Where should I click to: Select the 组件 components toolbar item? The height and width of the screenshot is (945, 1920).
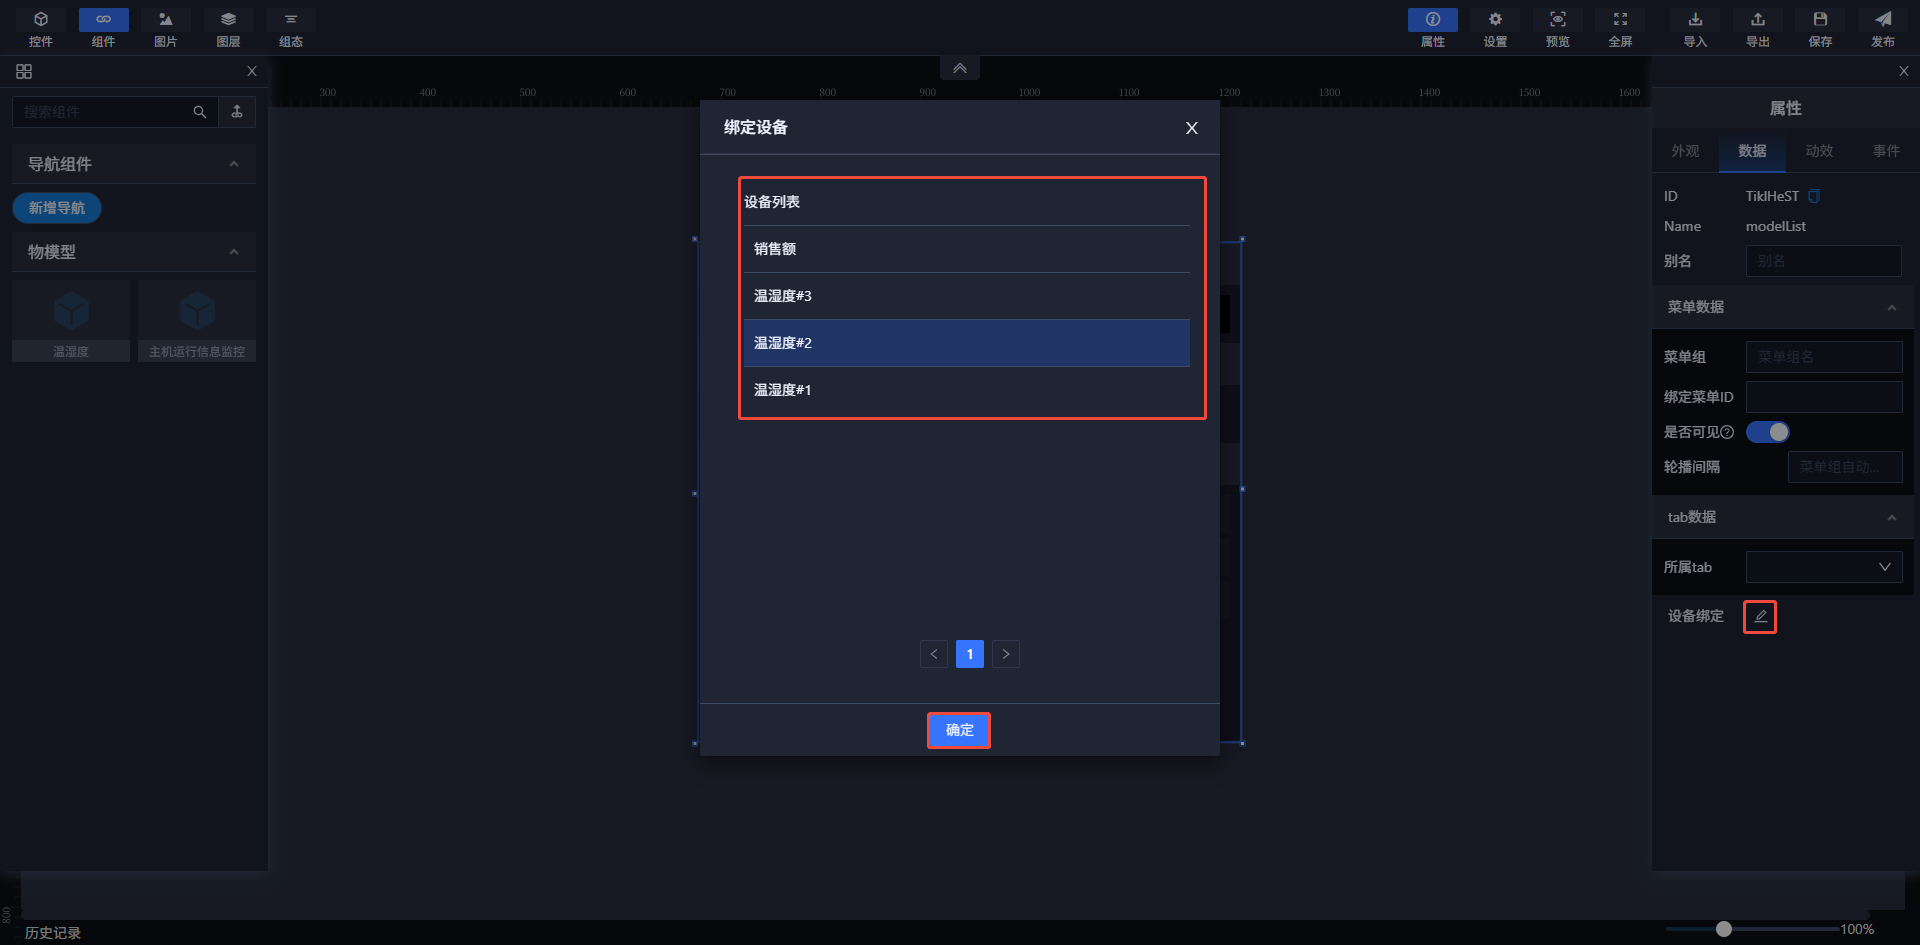pyautogui.click(x=103, y=28)
